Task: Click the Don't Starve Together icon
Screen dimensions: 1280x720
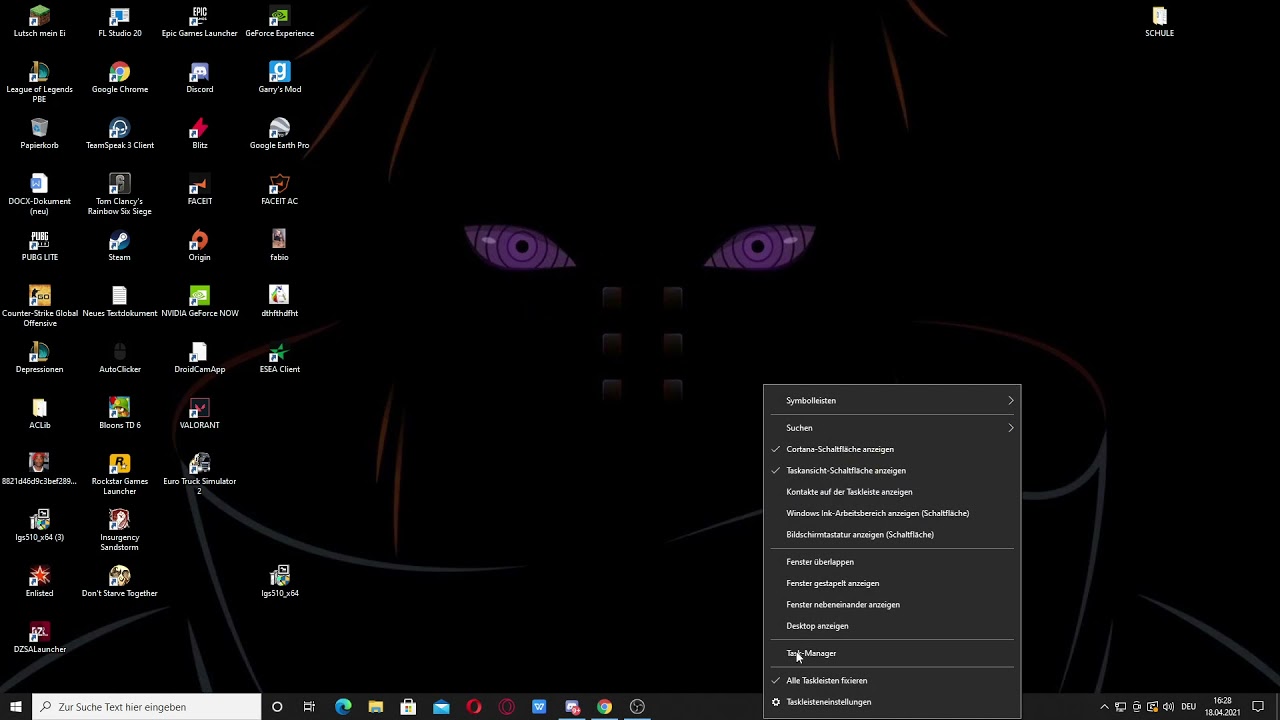Action: (119, 582)
